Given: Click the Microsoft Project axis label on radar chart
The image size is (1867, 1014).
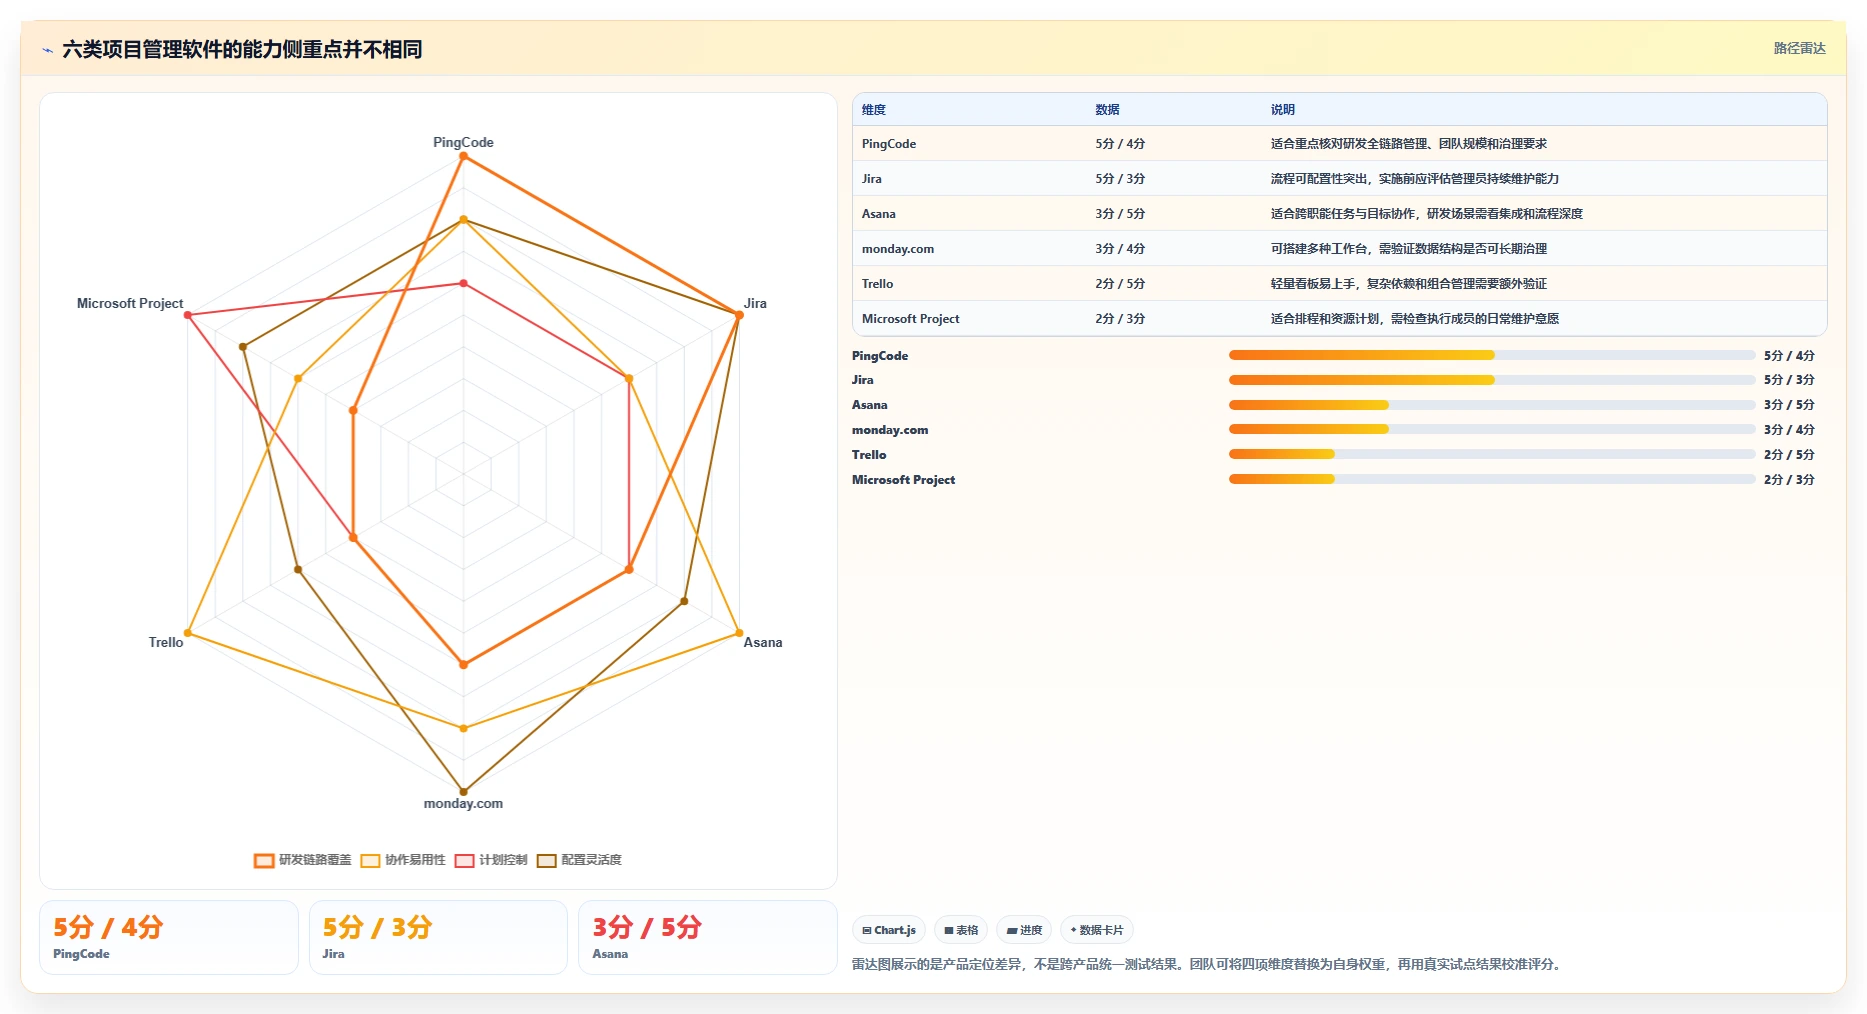Looking at the screenshot, I should click(x=130, y=303).
